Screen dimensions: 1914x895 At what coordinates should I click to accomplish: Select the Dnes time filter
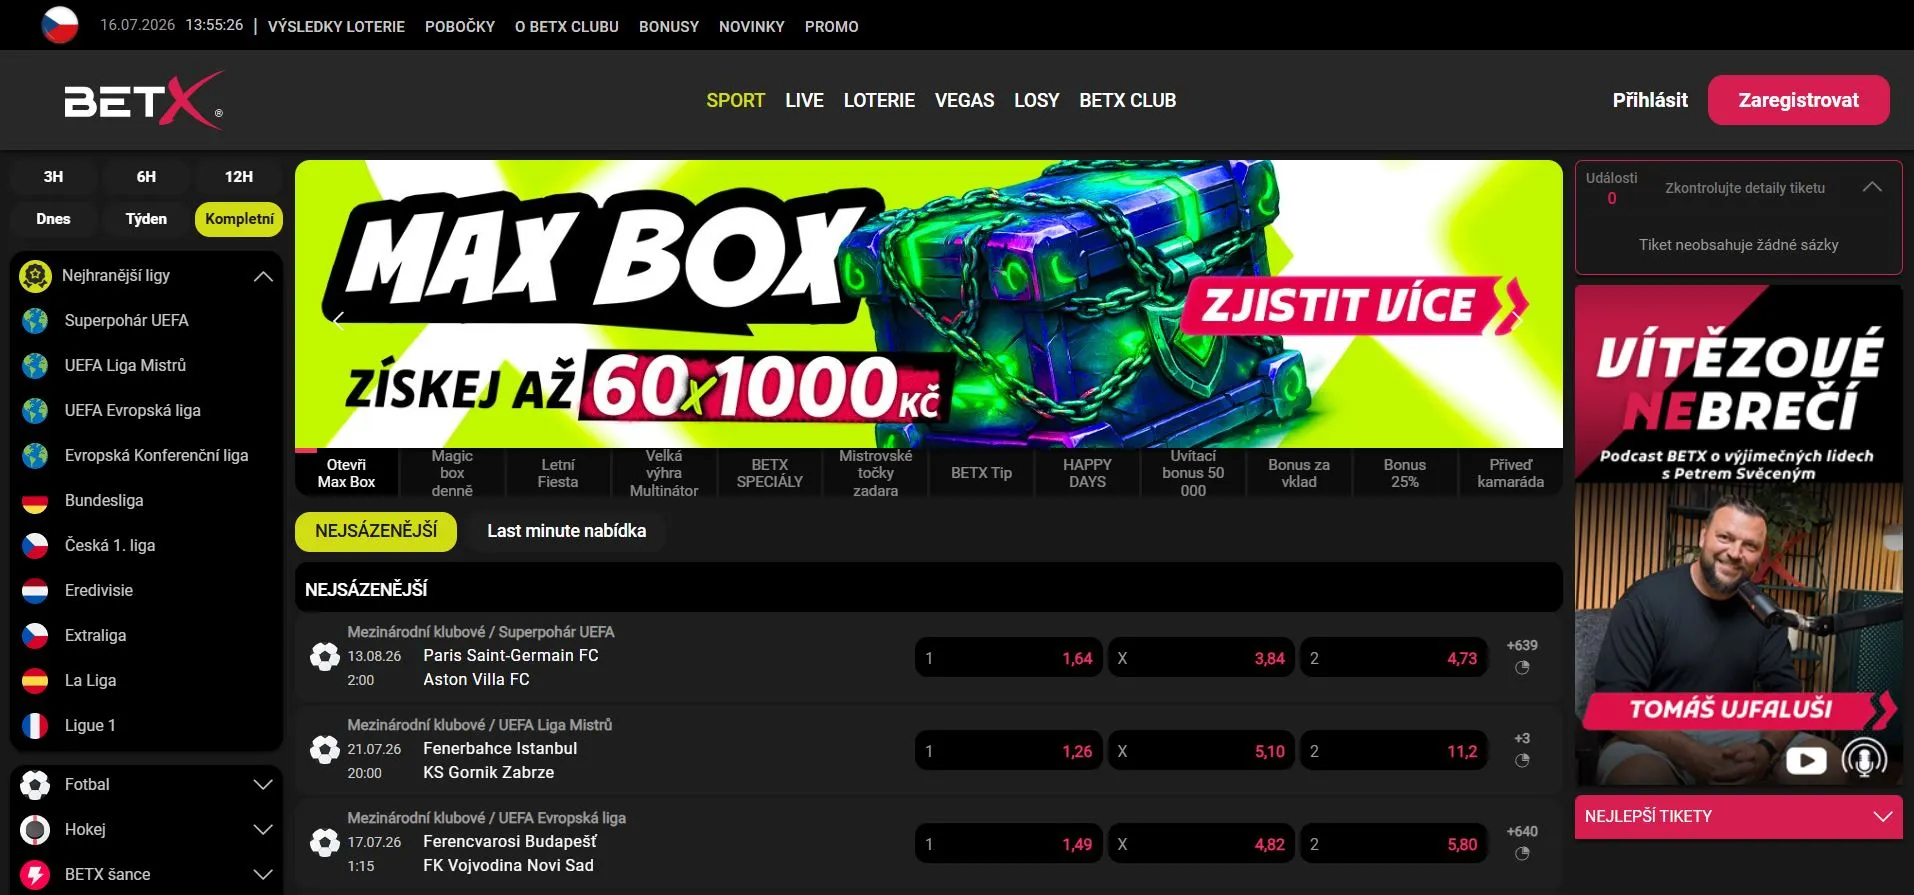(53, 219)
